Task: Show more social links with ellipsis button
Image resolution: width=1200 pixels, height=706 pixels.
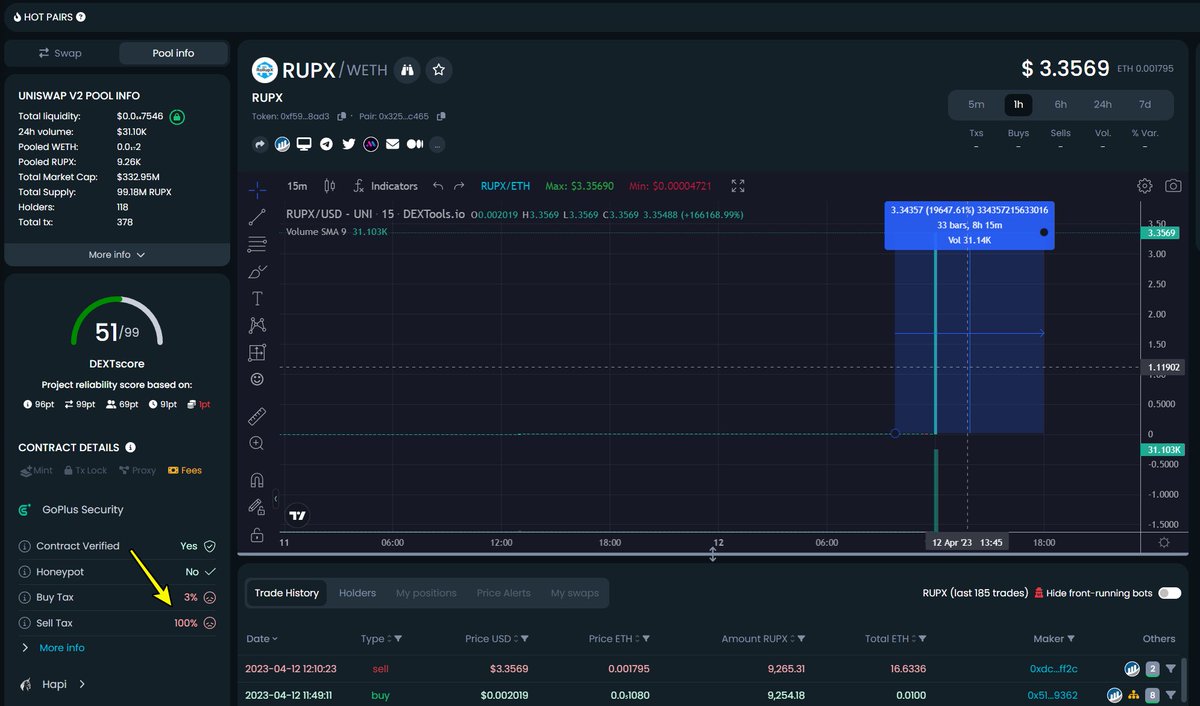Action: [437, 145]
